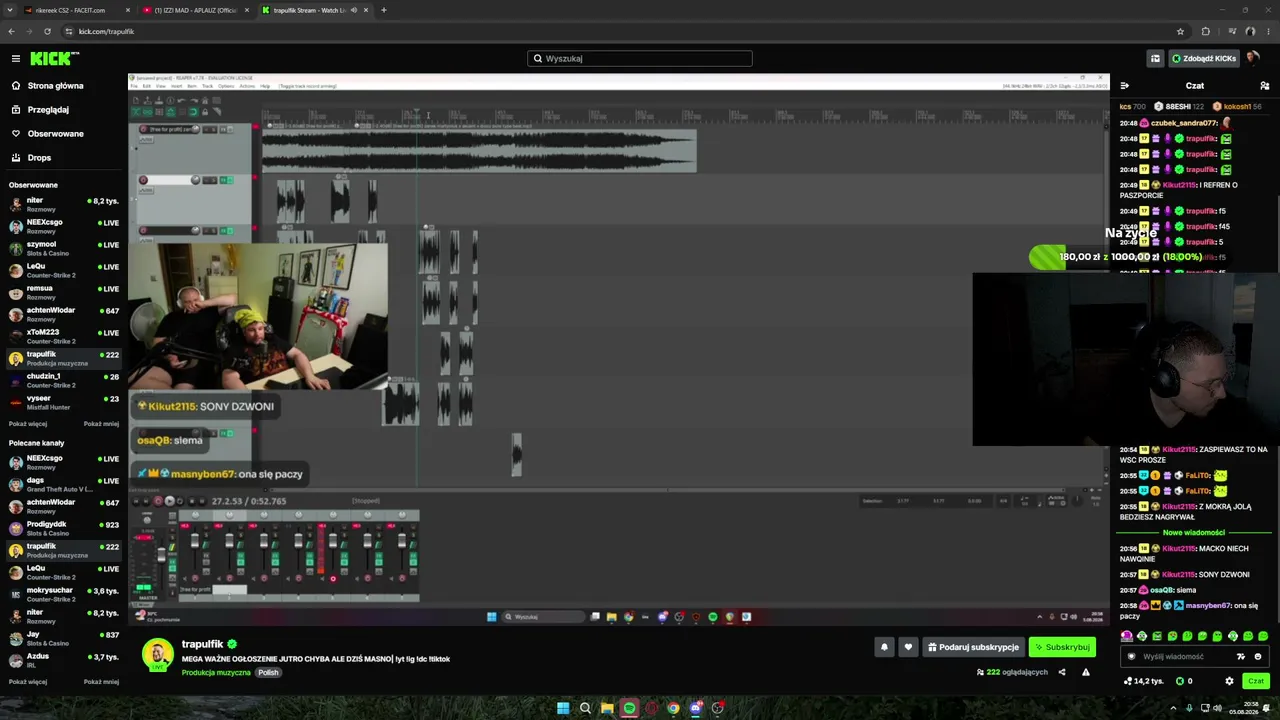Open the Kick shop box icon
The height and width of the screenshot is (720, 1280).
coord(1155,58)
